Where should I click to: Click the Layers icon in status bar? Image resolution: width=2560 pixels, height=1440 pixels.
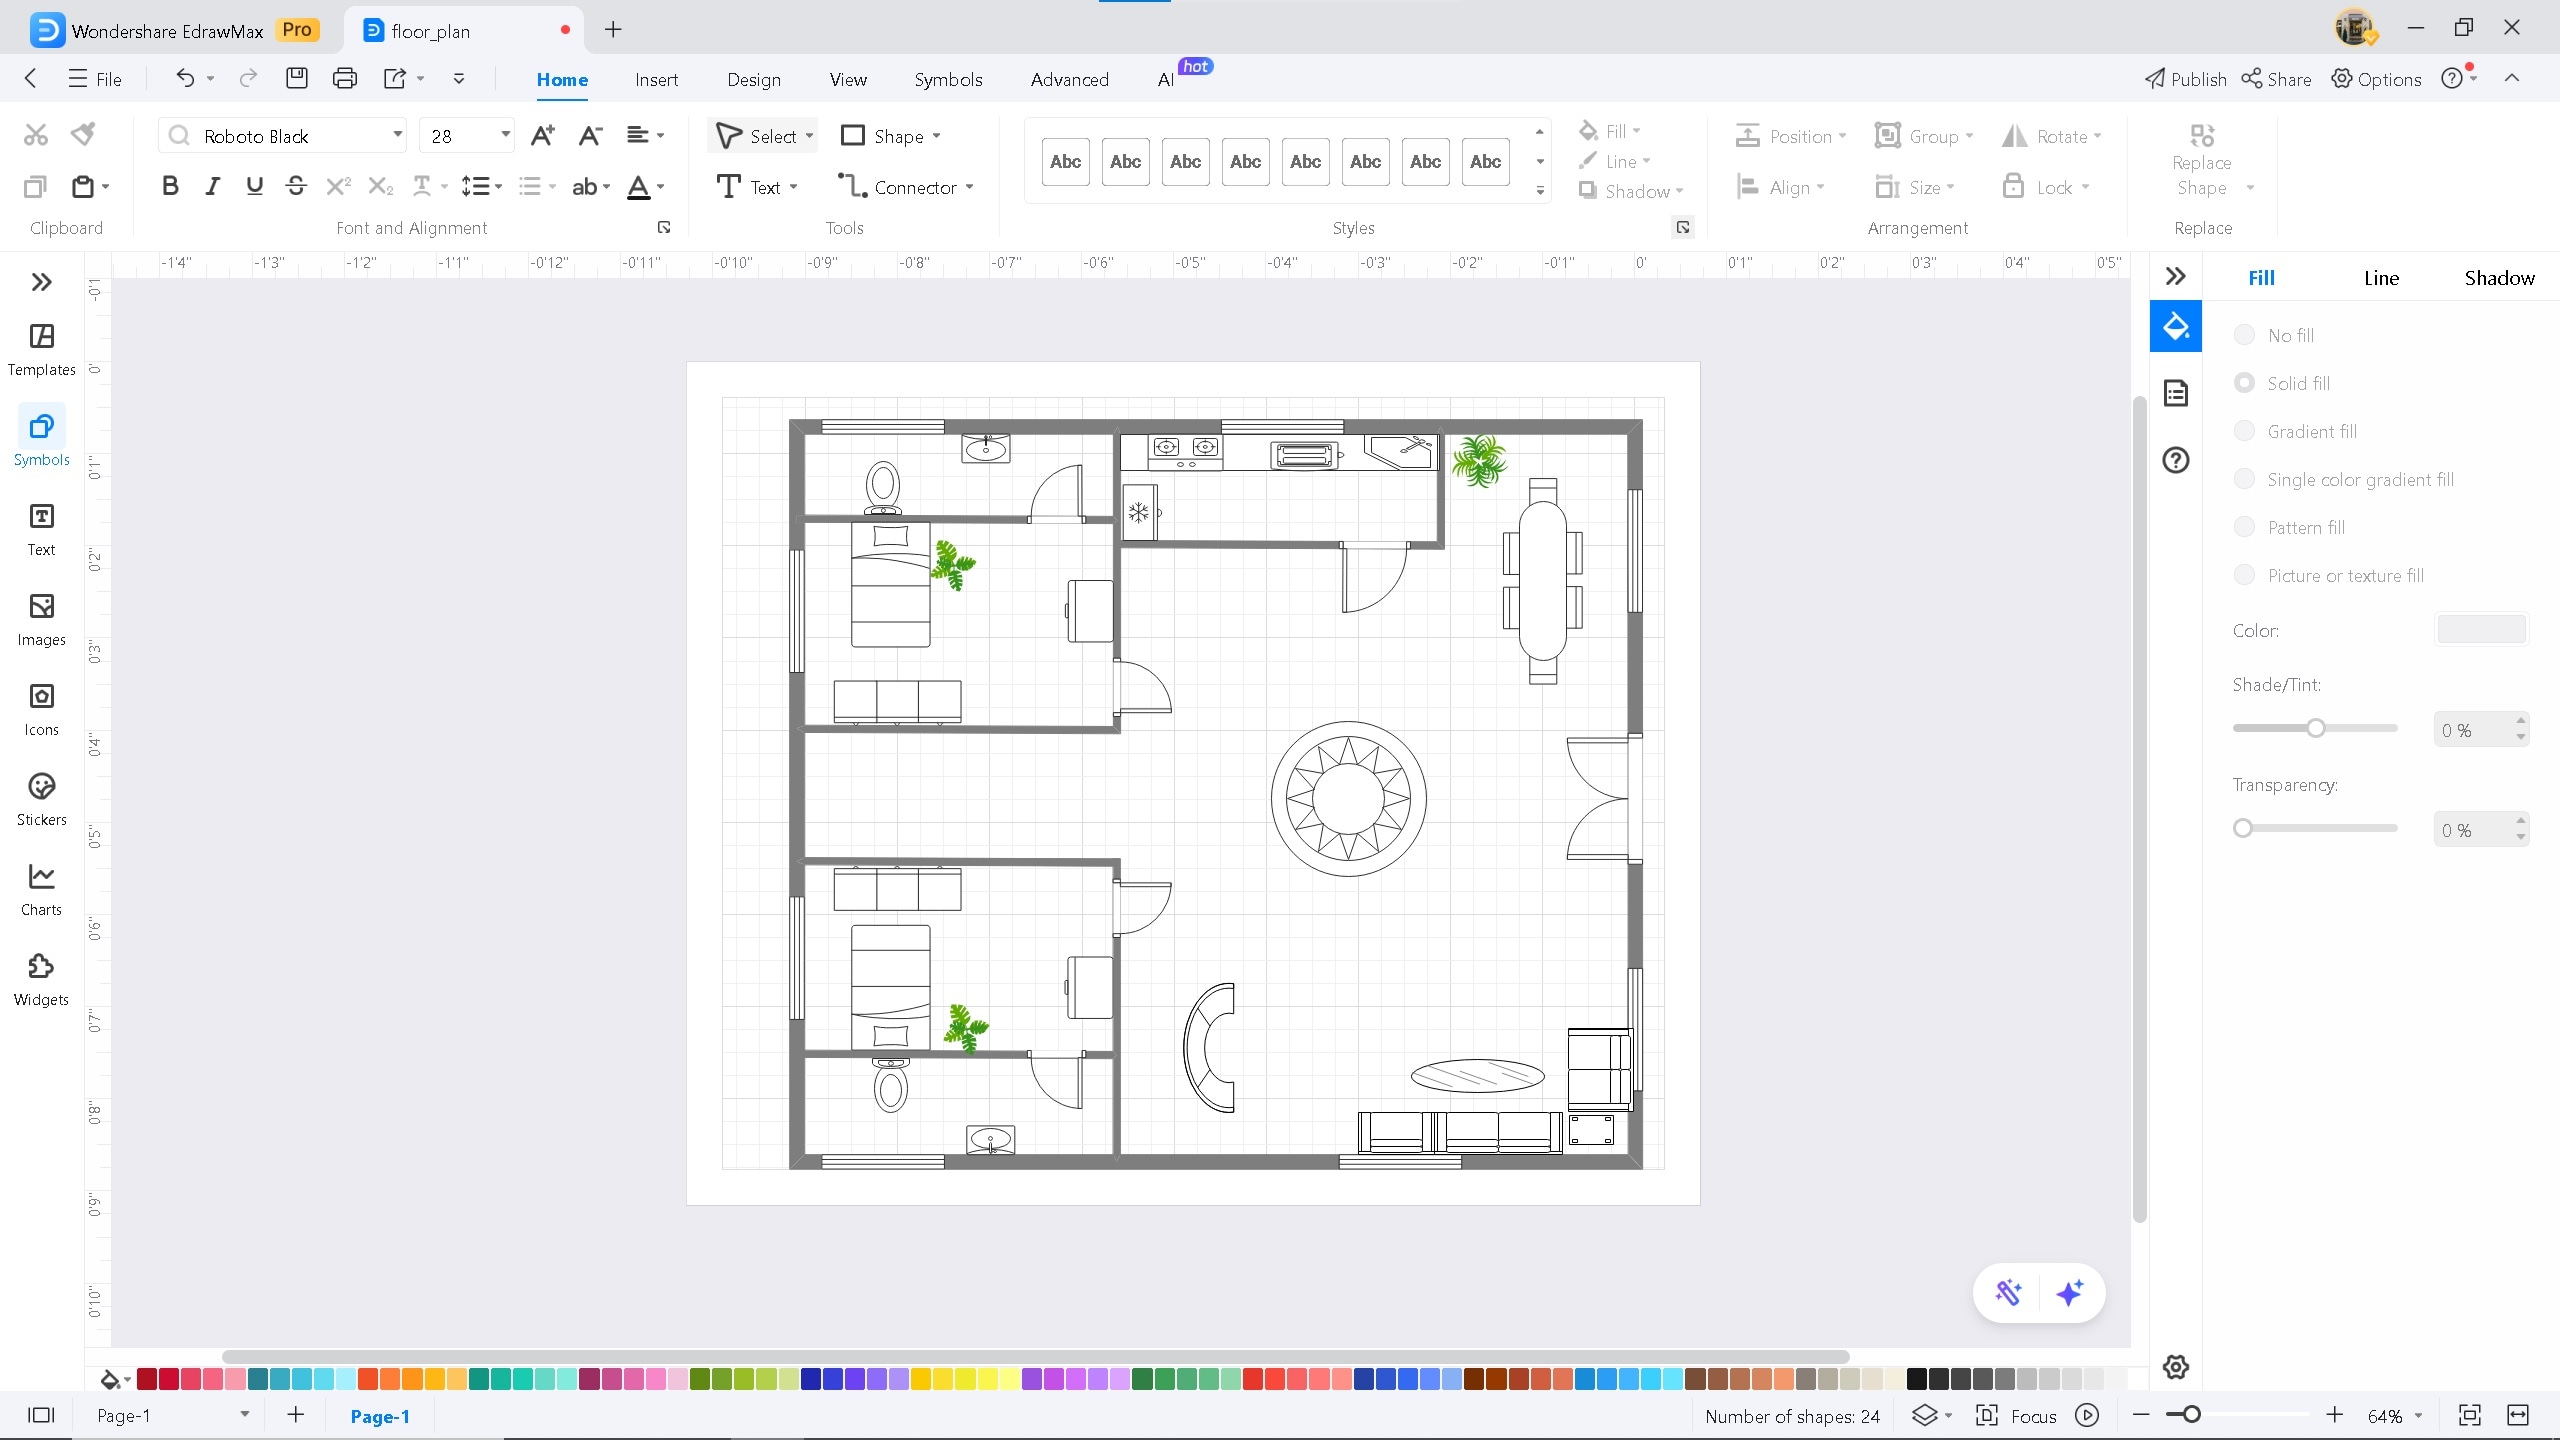1925,1416
